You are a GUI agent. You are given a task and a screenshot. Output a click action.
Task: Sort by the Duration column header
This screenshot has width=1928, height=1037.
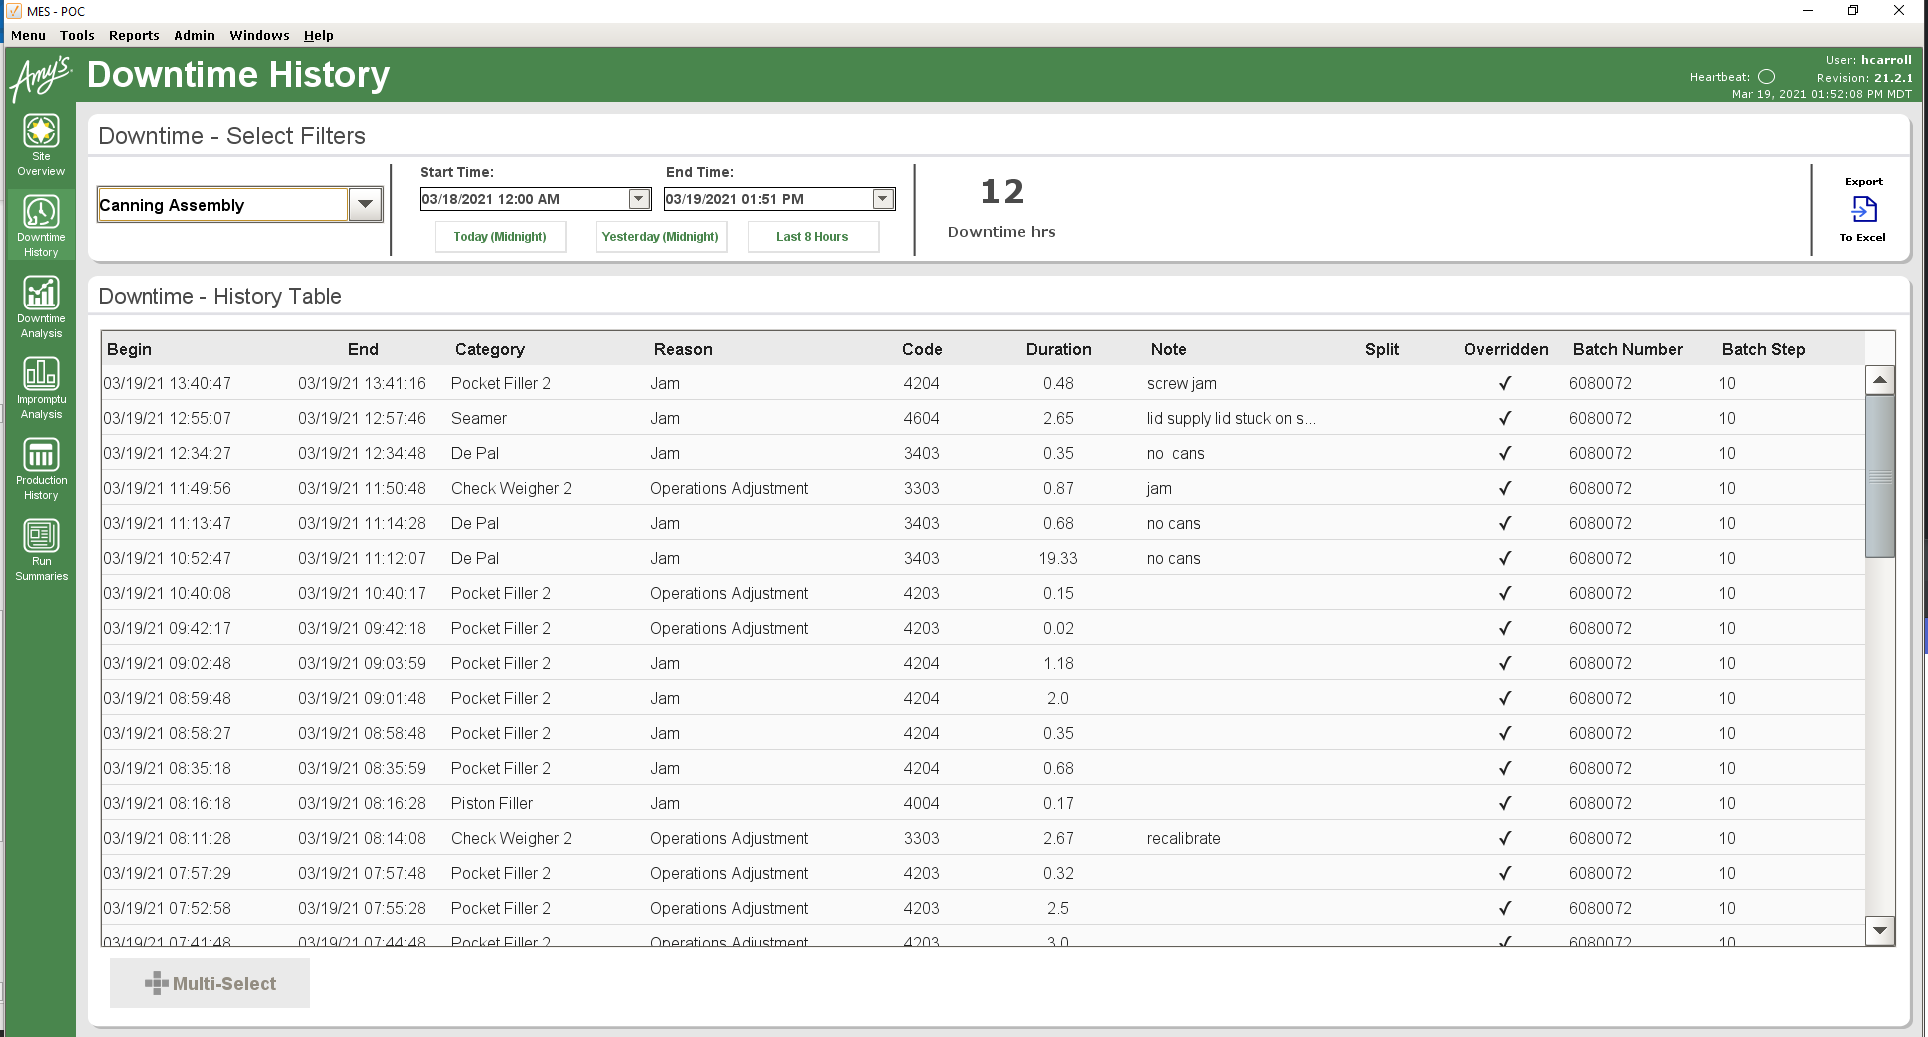(1059, 349)
